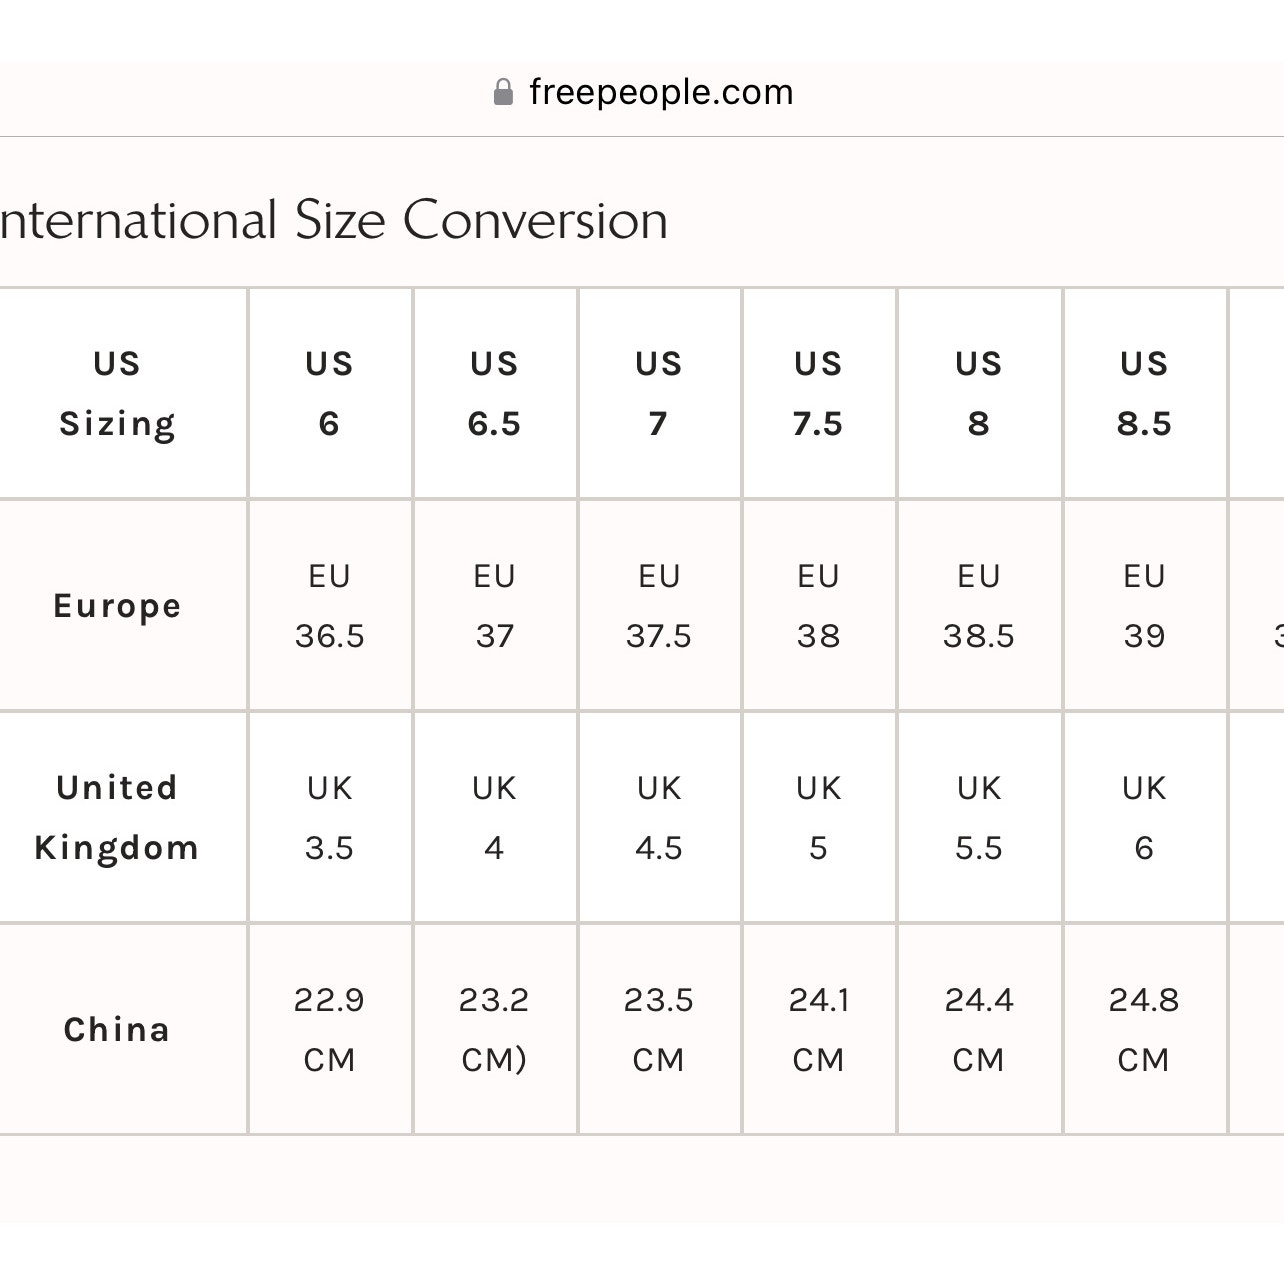Select the US Sizing row header
Image resolution: width=1284 pixels, height=1284 pixels.
[x=117, y=393]
